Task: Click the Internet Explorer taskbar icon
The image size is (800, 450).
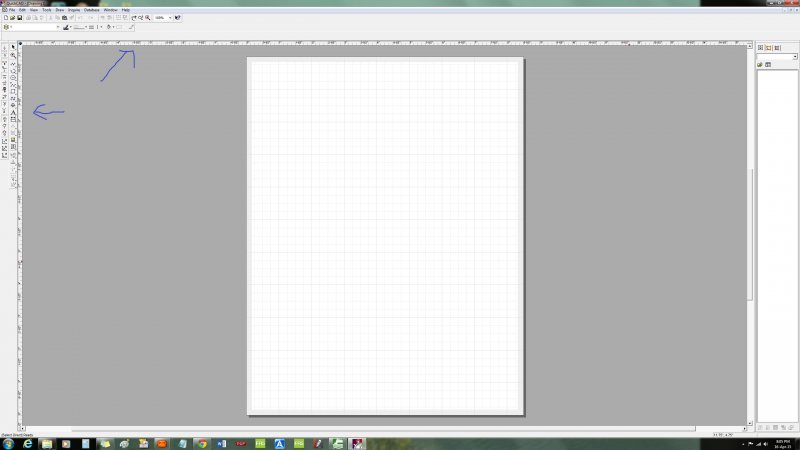Action: pos(27,444)
